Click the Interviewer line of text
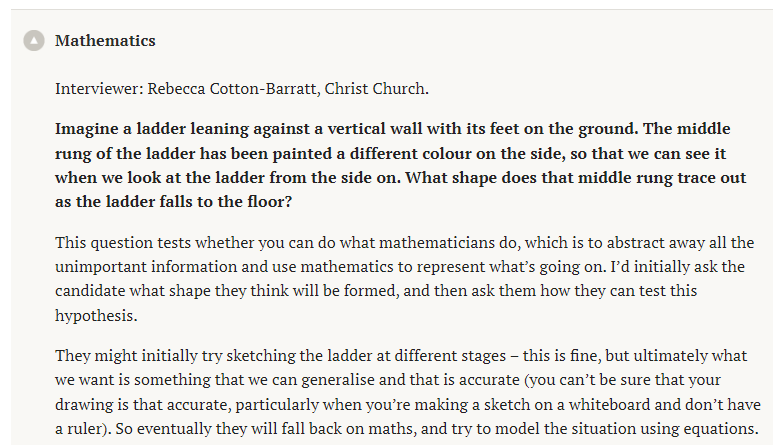This screenshot has width=783, height=445. [242, 88]
